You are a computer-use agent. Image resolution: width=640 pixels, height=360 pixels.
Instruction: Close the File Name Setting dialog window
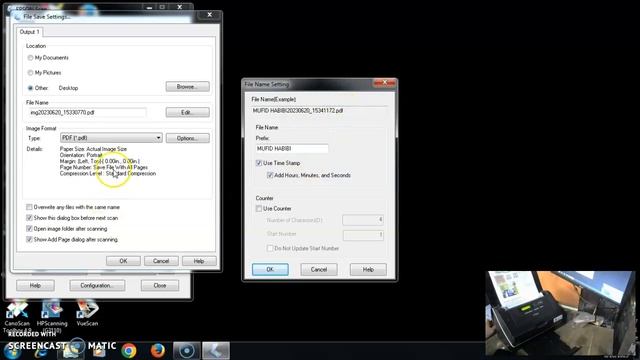point(384,83)
